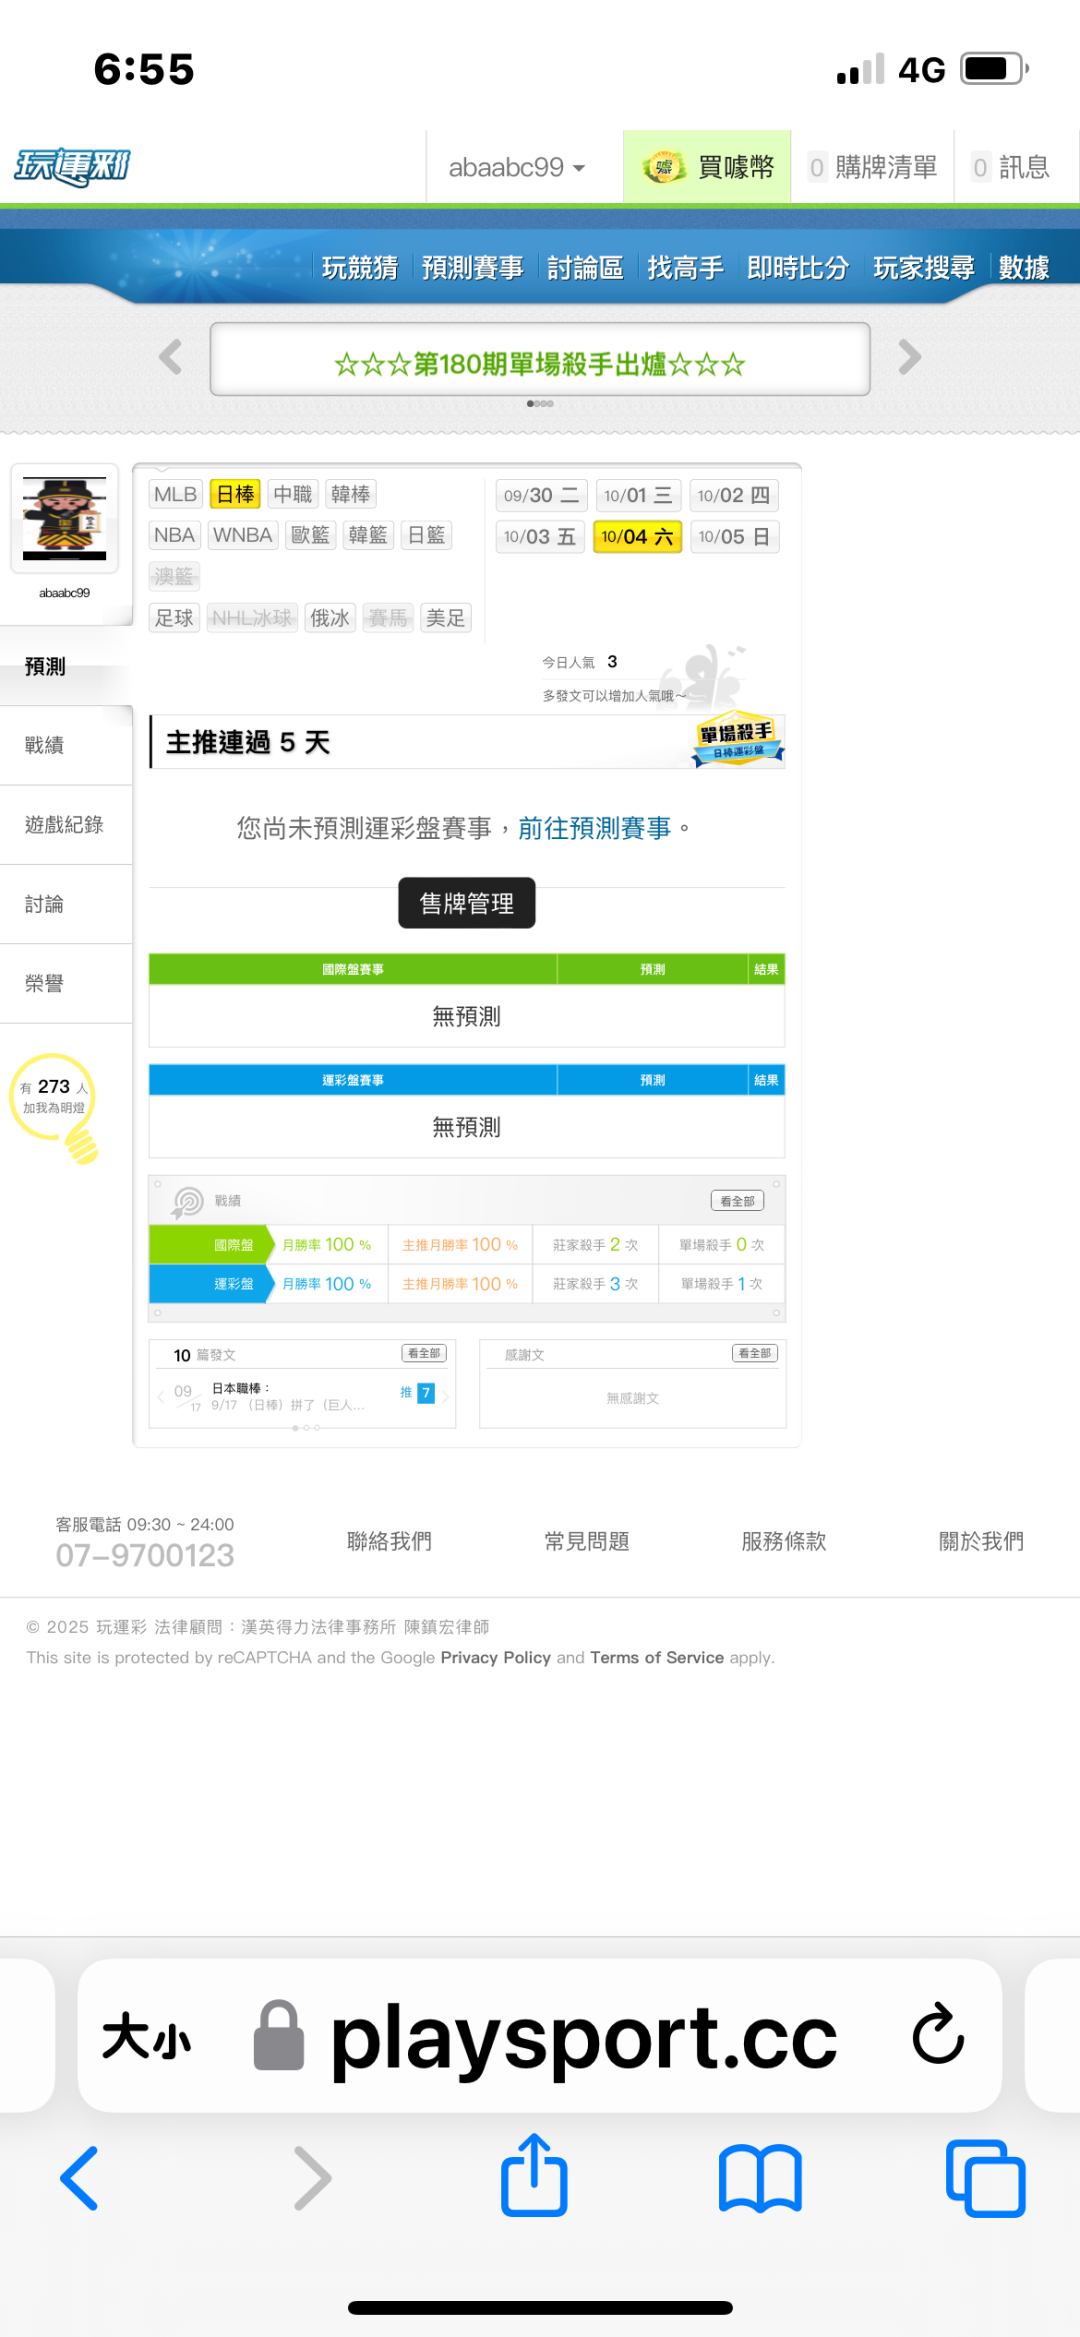Select the 日棒 league filter

pyautogui.click(x=236, y=494)
